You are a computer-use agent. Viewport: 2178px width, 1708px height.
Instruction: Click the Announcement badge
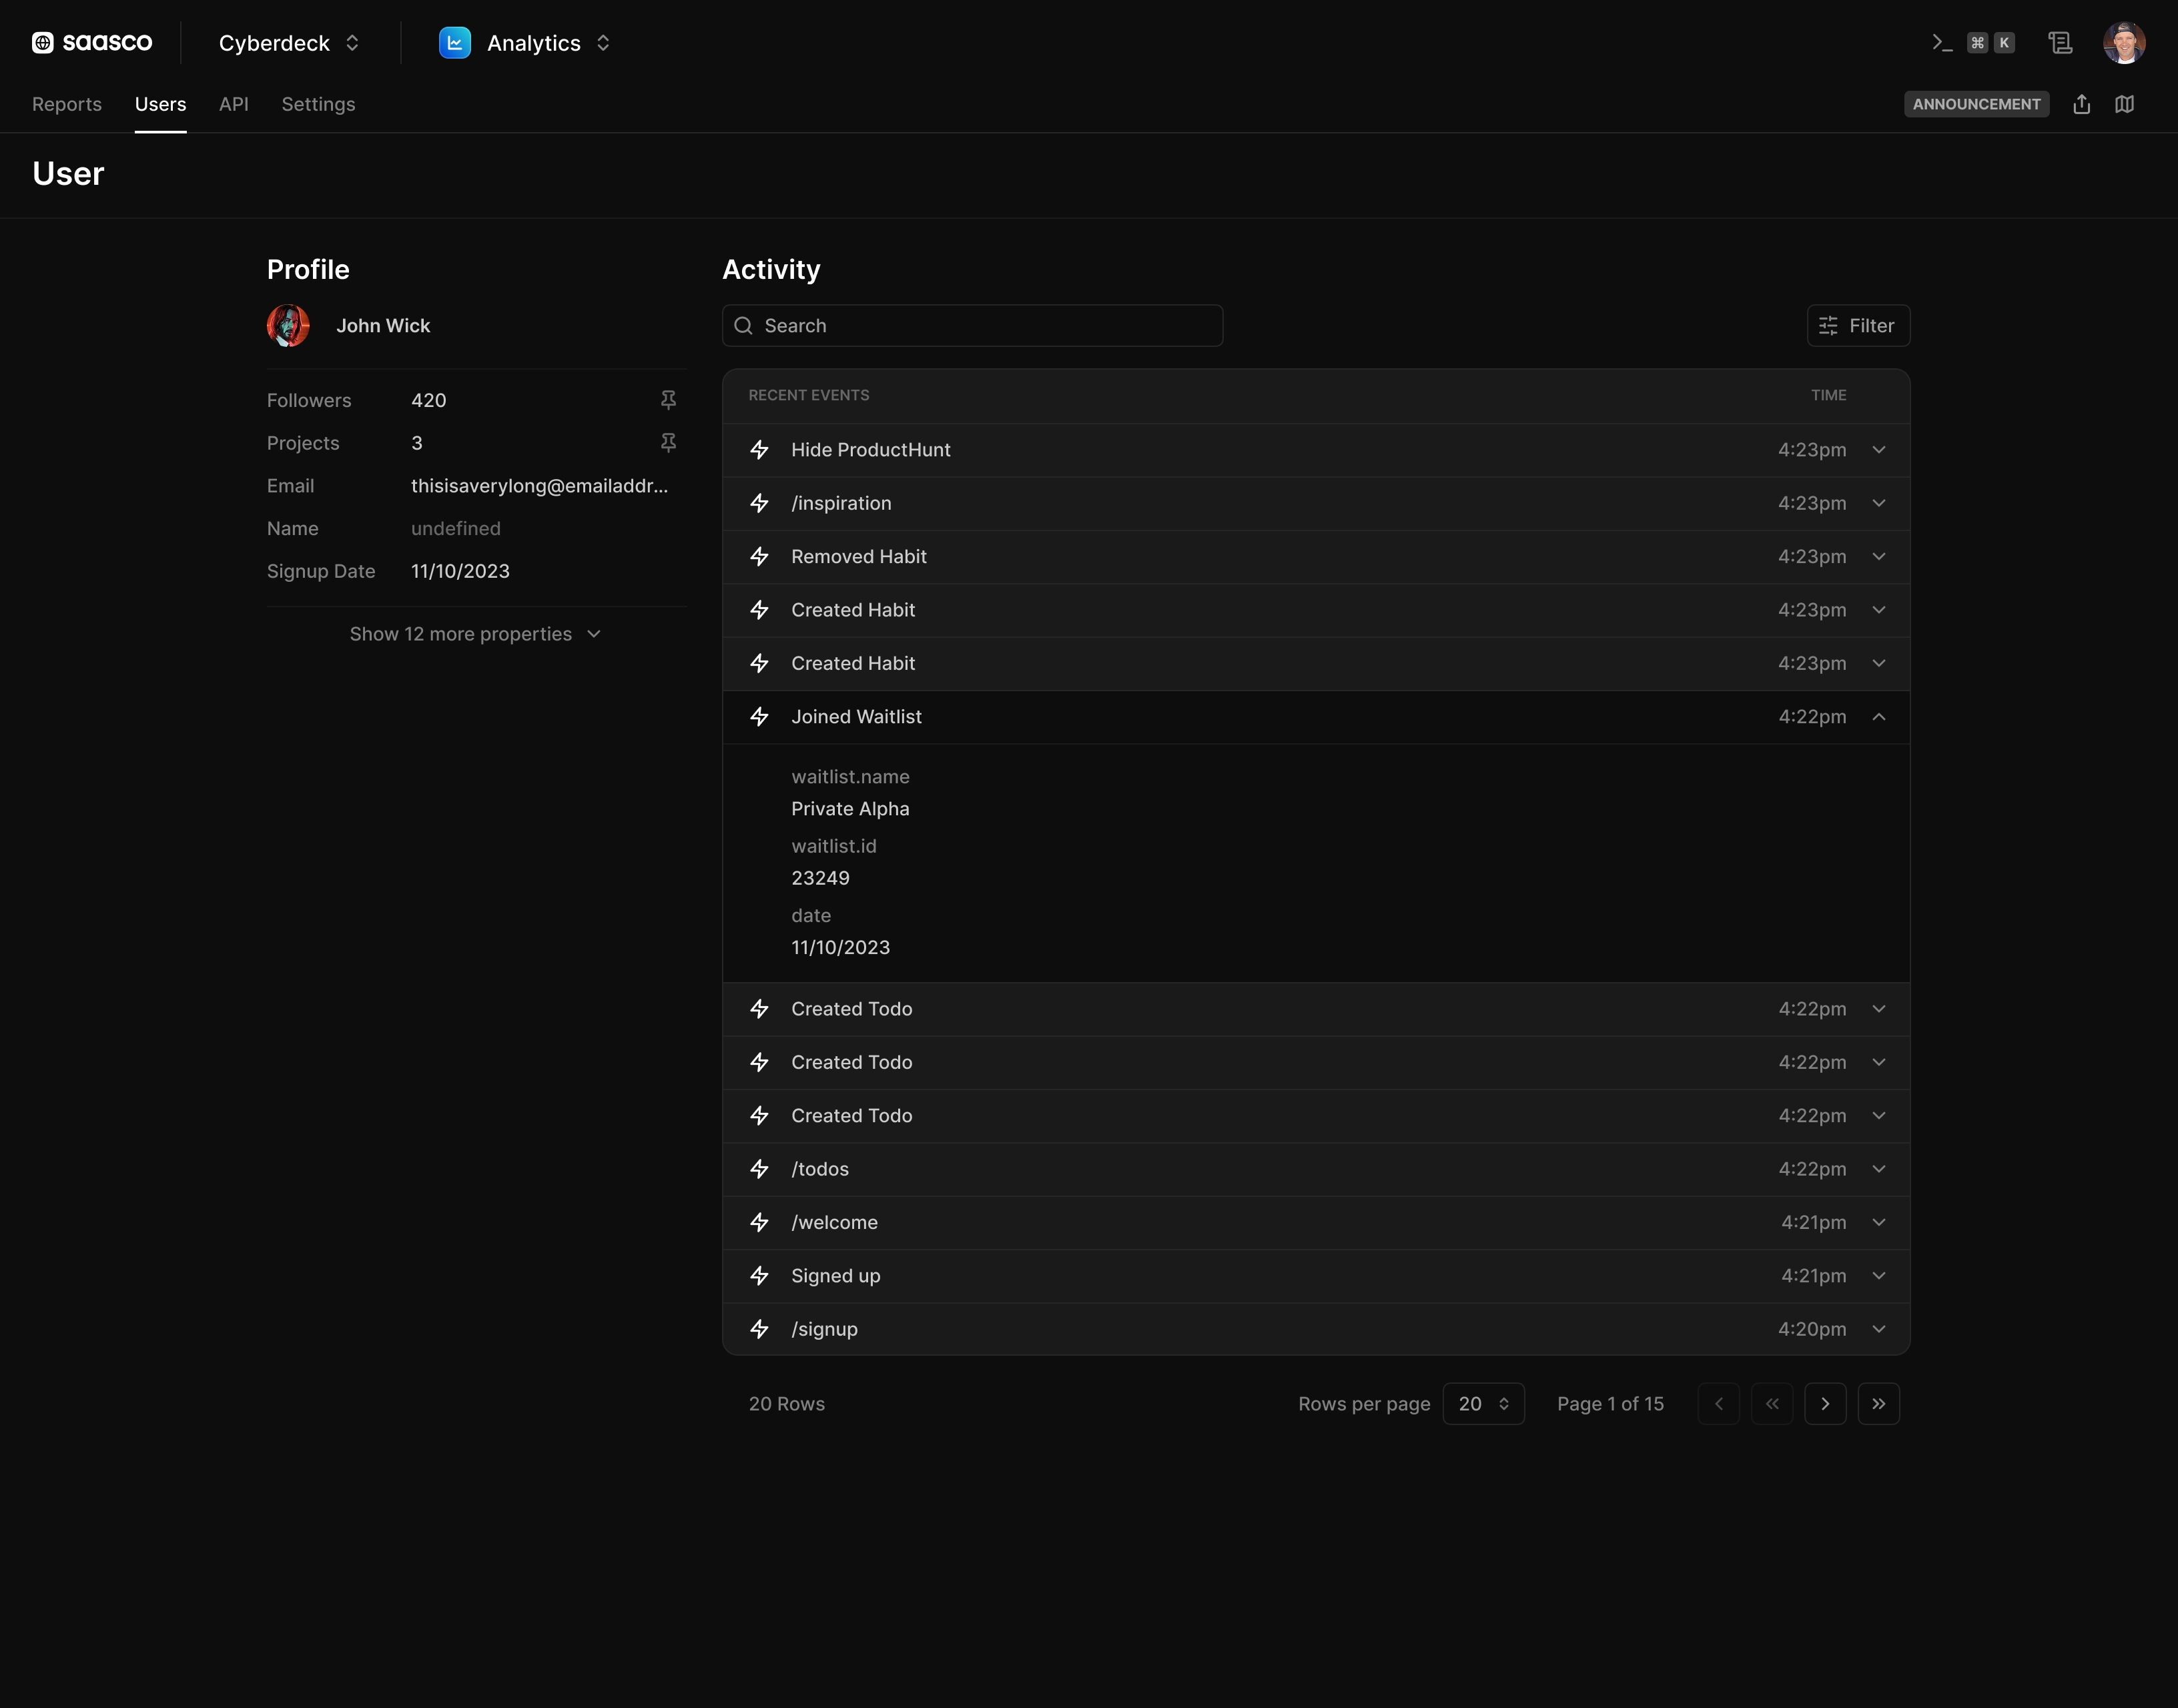(1976, 104)
